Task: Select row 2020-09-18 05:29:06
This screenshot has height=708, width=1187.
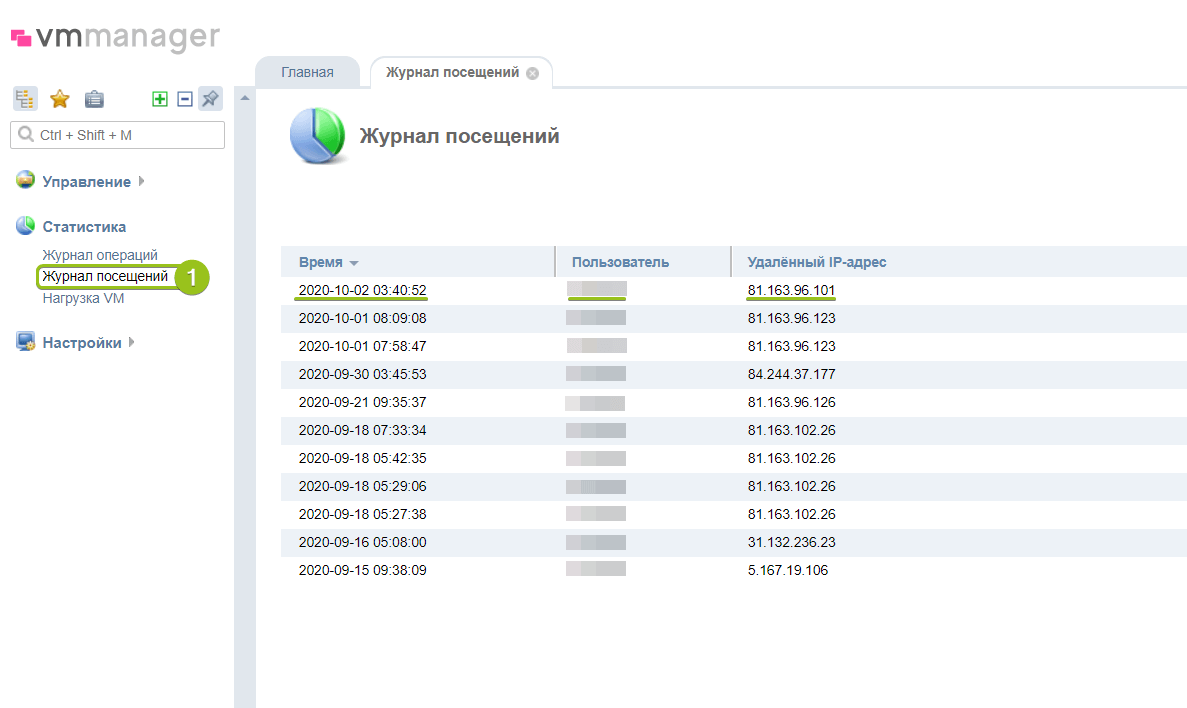Action: click(x=734, y=487)
